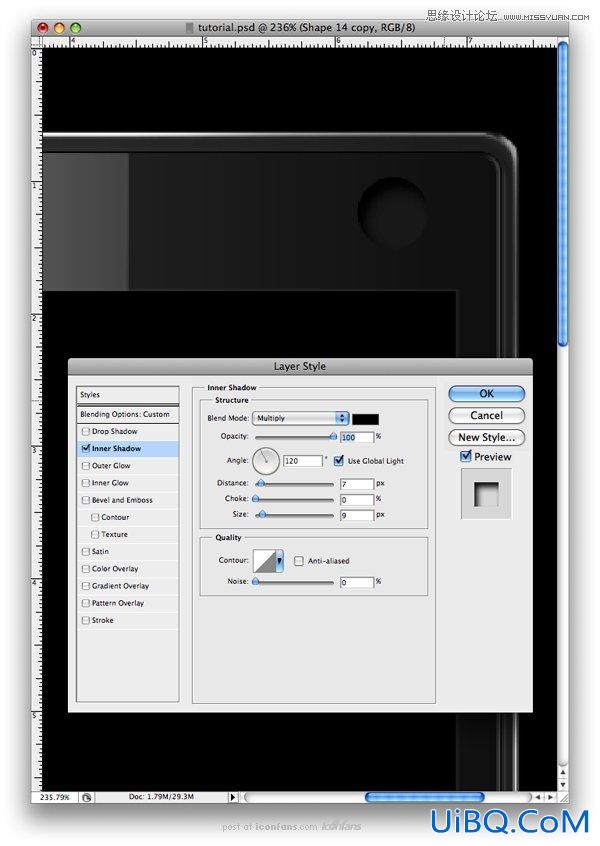Click the red close window button

coord(43,28)
